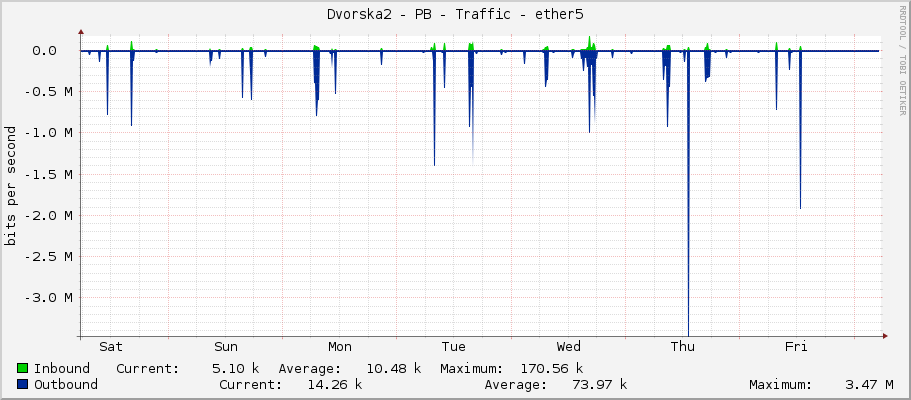Click the tall Thursday outbound traffic spike
The height and width of the screenshot is (400, 911).
click(688, 192)
